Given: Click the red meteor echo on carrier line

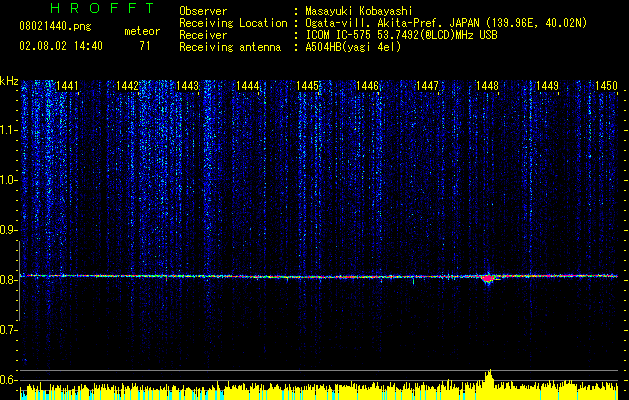Looking at the screenshot, I should [x=487, y=279].
